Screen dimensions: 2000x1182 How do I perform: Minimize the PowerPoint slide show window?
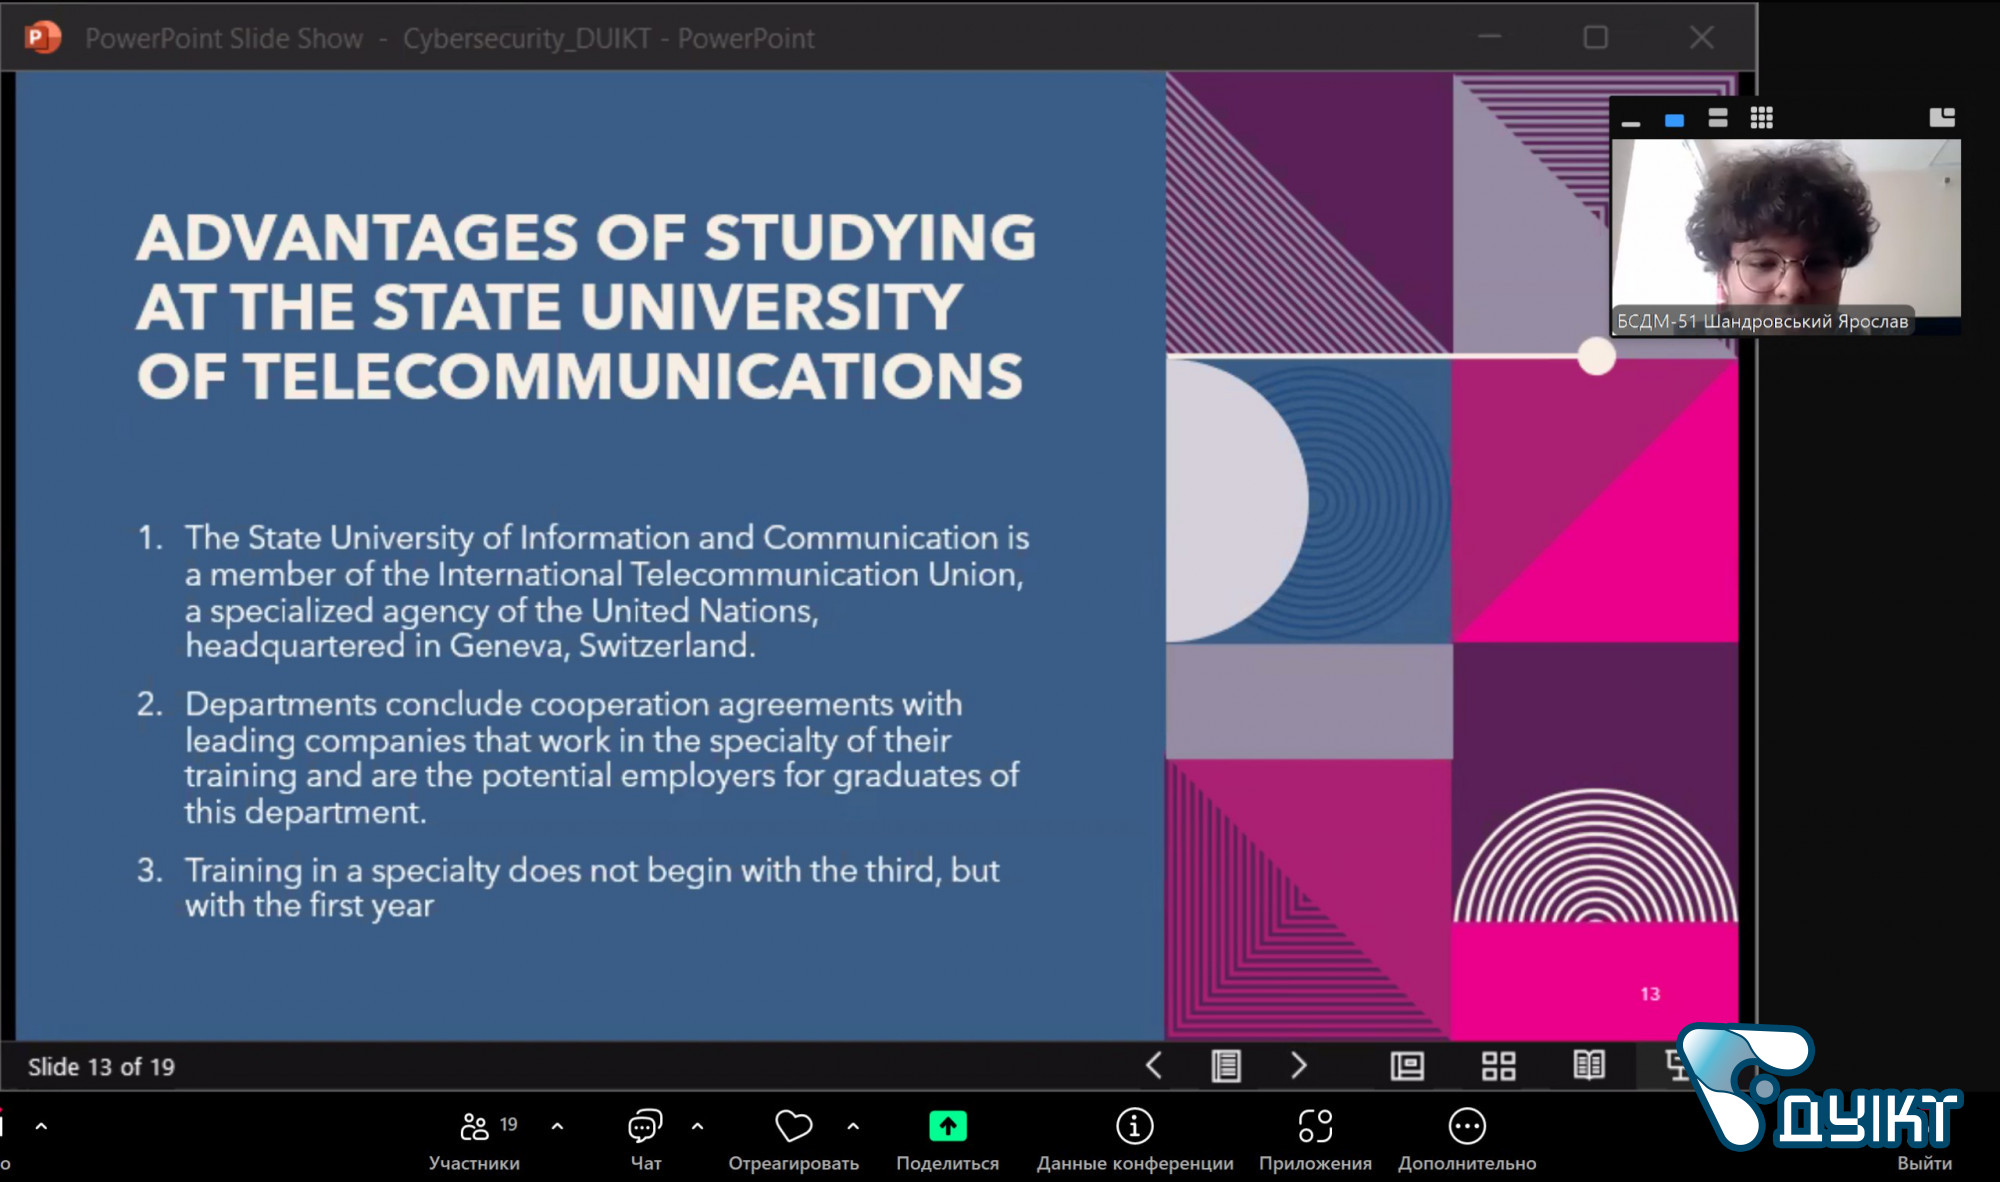pos(1490,38)
